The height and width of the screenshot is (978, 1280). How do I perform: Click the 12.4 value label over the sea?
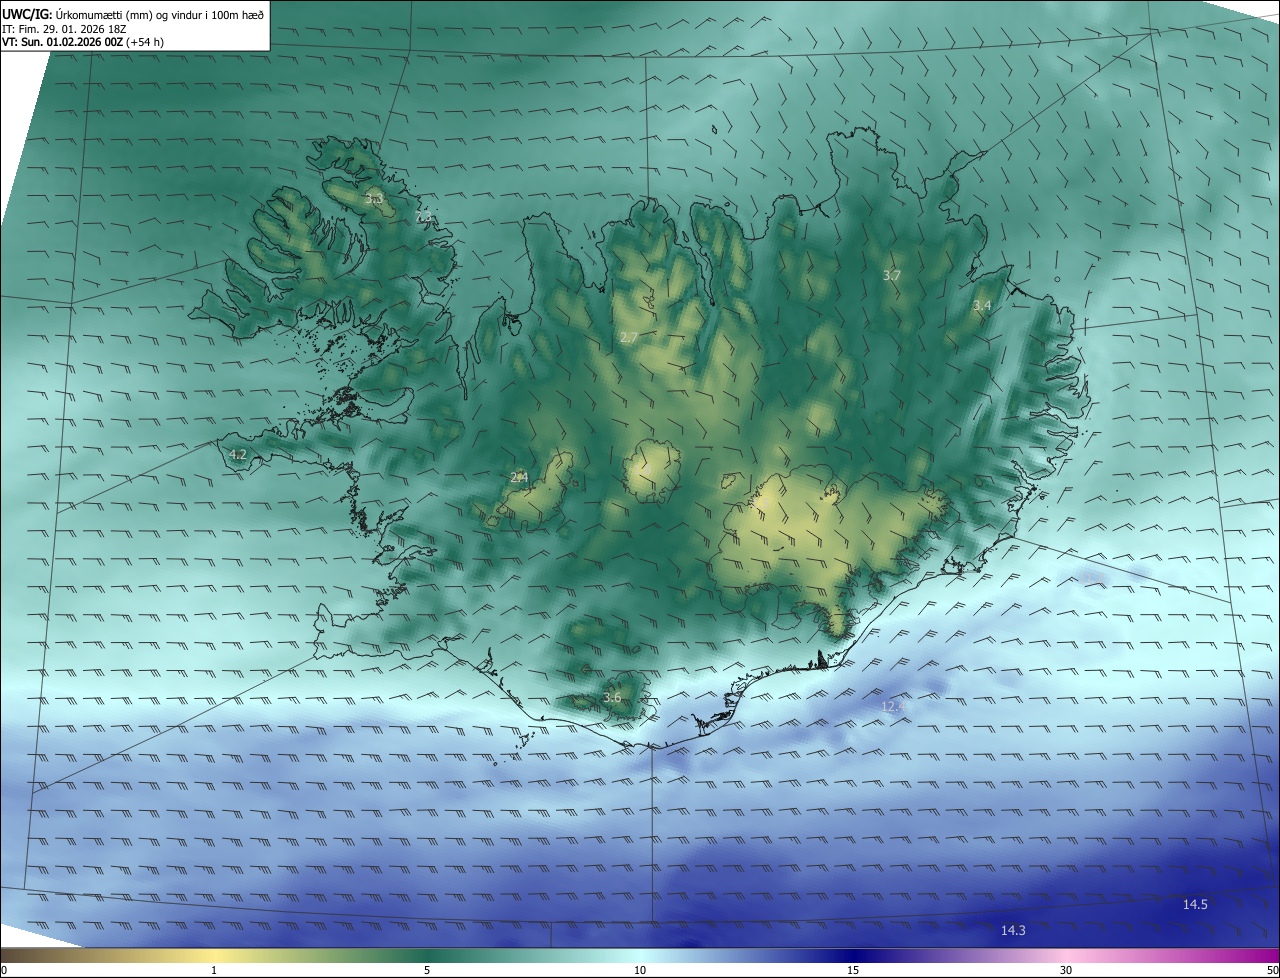click(x=892, y=706)
